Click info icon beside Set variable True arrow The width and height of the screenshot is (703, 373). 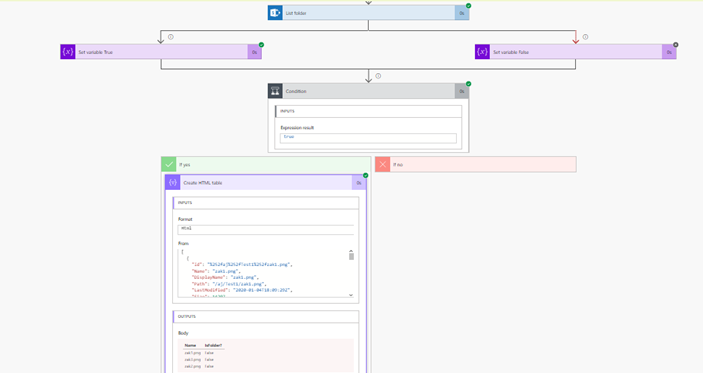coord(171,37)
